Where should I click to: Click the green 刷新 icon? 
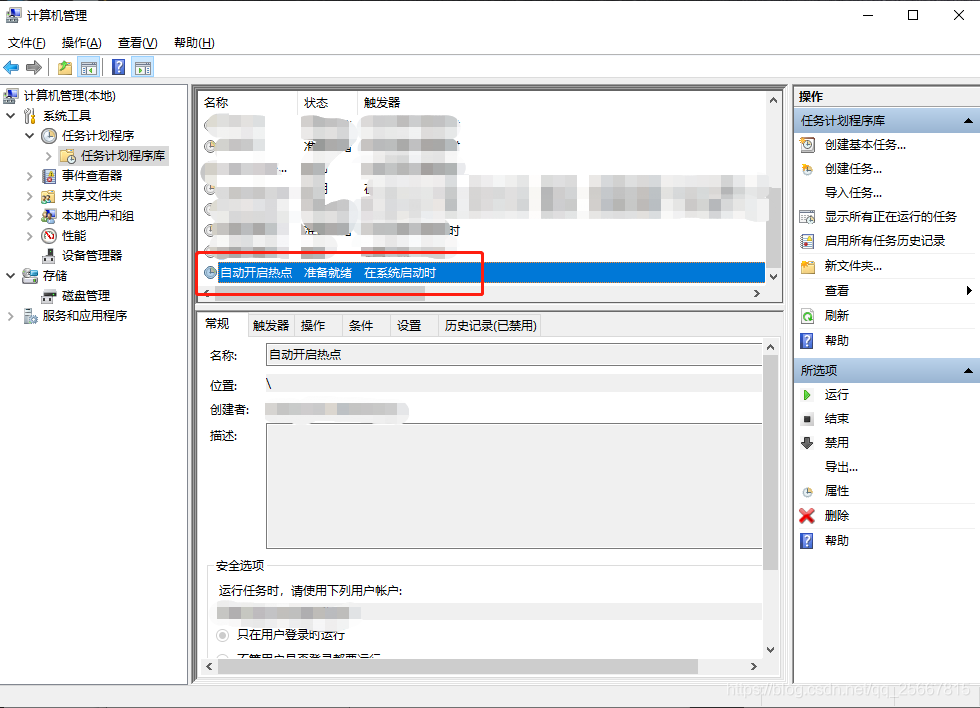tap(808, 316)
